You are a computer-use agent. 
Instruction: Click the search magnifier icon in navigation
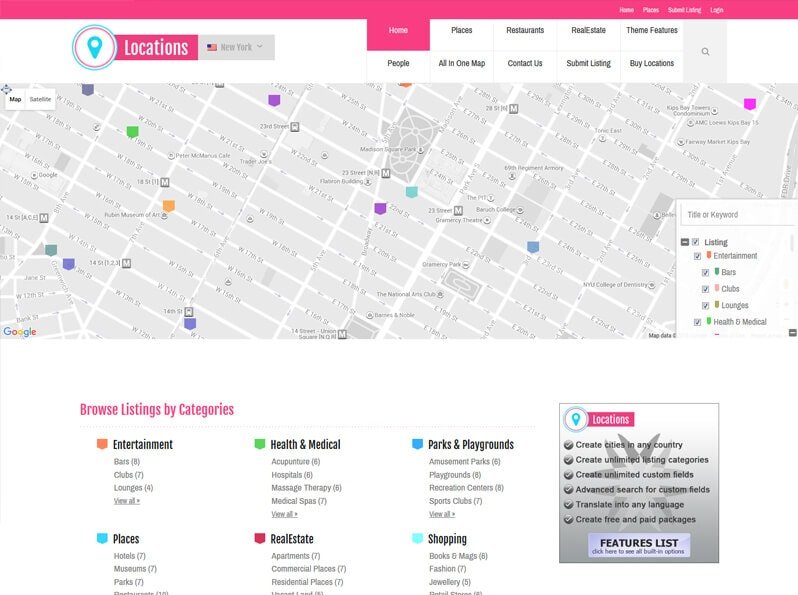[x=705, y=51]
